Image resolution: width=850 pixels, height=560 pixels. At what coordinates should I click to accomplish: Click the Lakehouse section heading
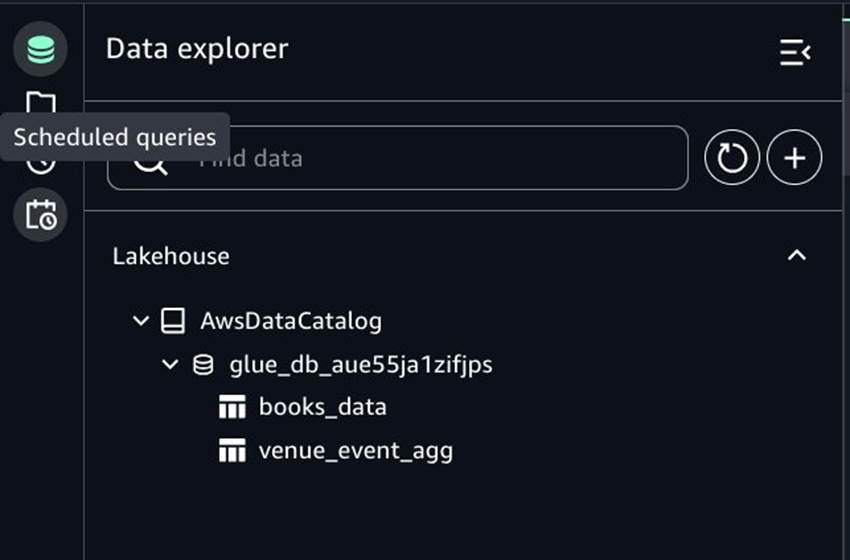pyautogui.click(x=171, y=256)
